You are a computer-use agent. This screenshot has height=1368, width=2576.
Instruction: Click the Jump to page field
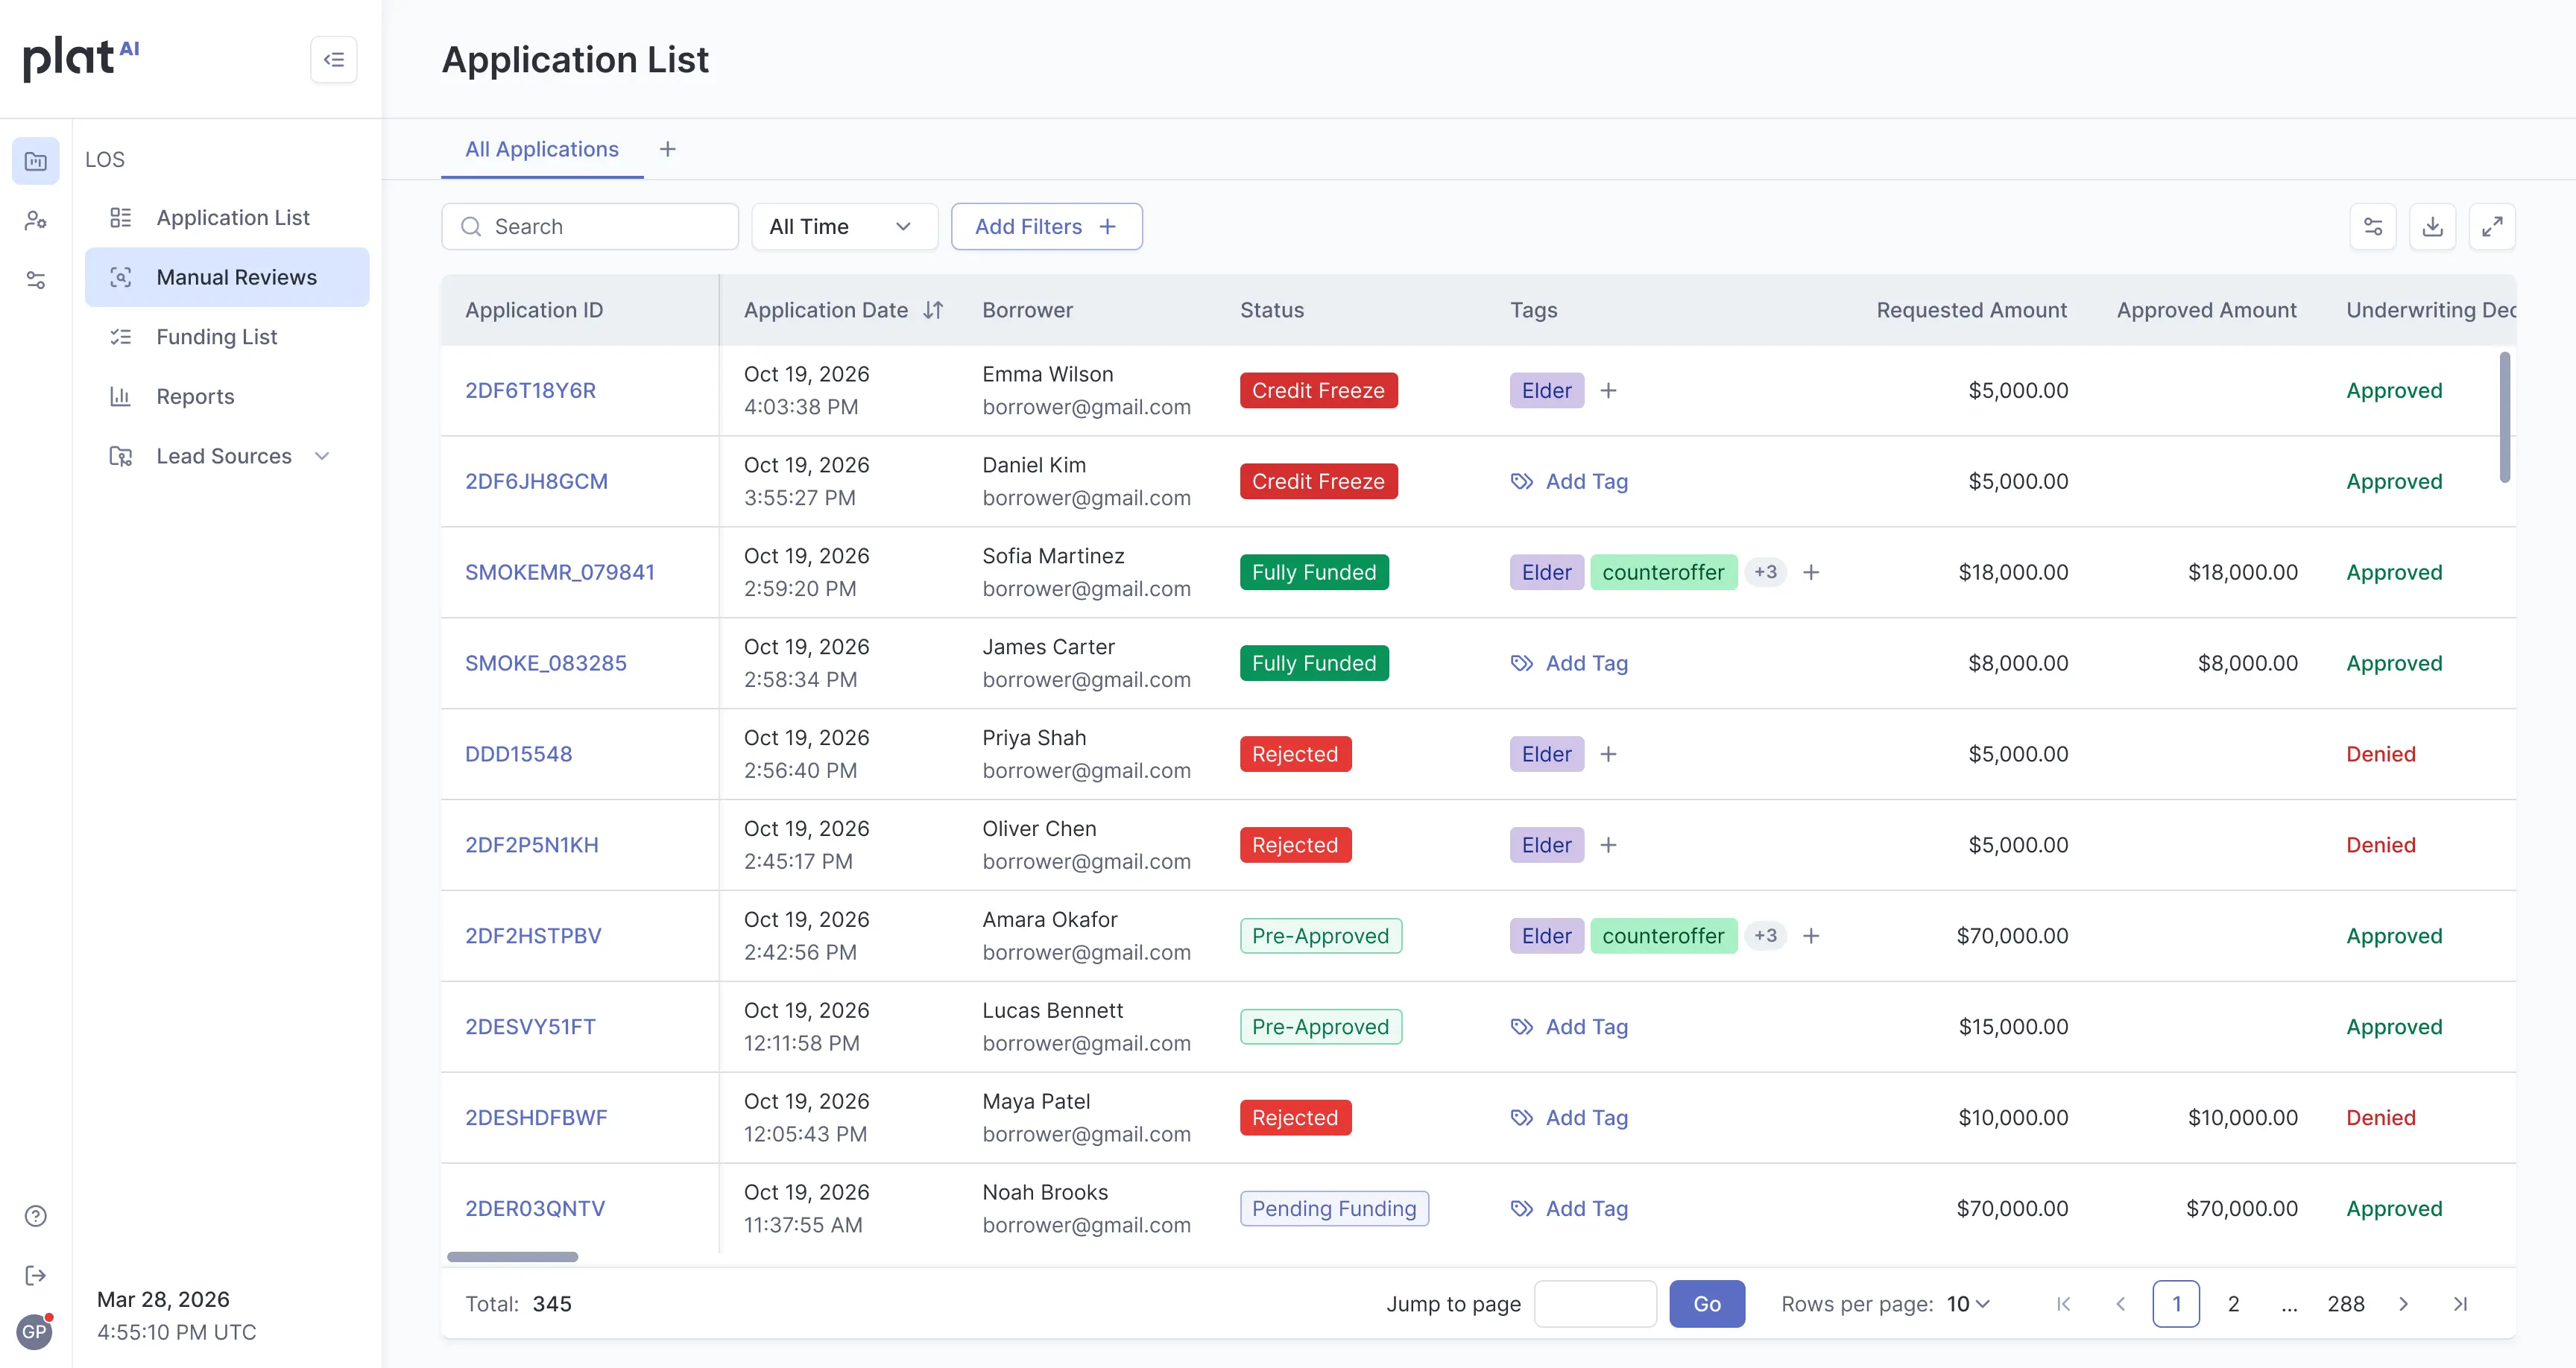(x=1595, y=1304)
